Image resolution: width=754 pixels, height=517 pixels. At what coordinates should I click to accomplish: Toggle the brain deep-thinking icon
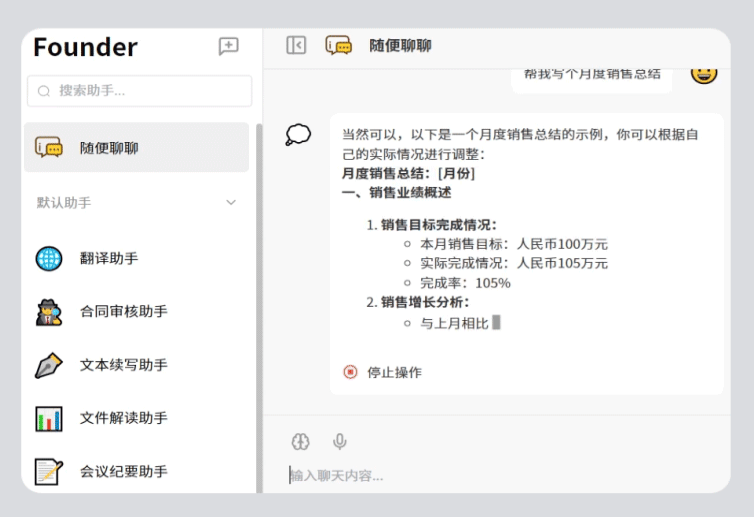coord(301,441)
